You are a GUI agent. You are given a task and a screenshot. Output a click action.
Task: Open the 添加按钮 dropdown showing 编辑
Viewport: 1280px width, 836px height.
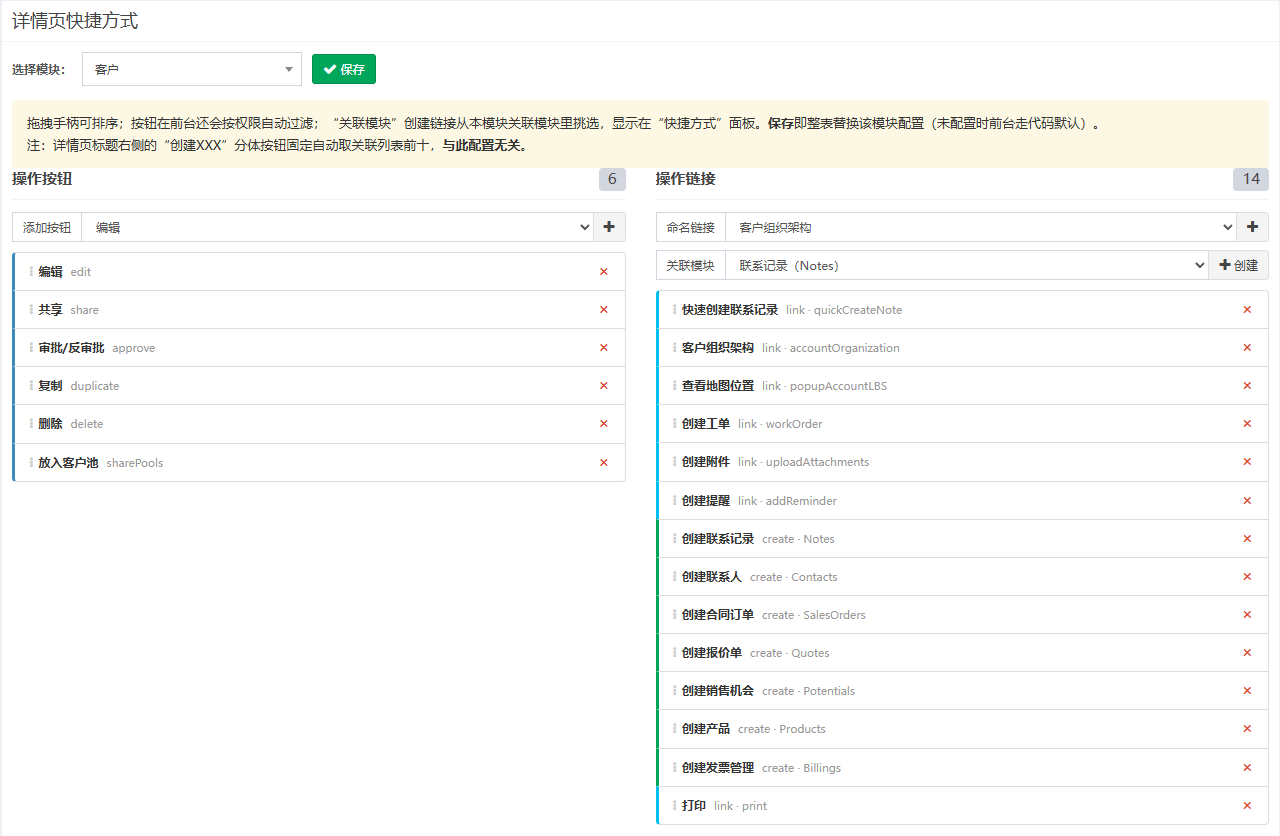338,227
